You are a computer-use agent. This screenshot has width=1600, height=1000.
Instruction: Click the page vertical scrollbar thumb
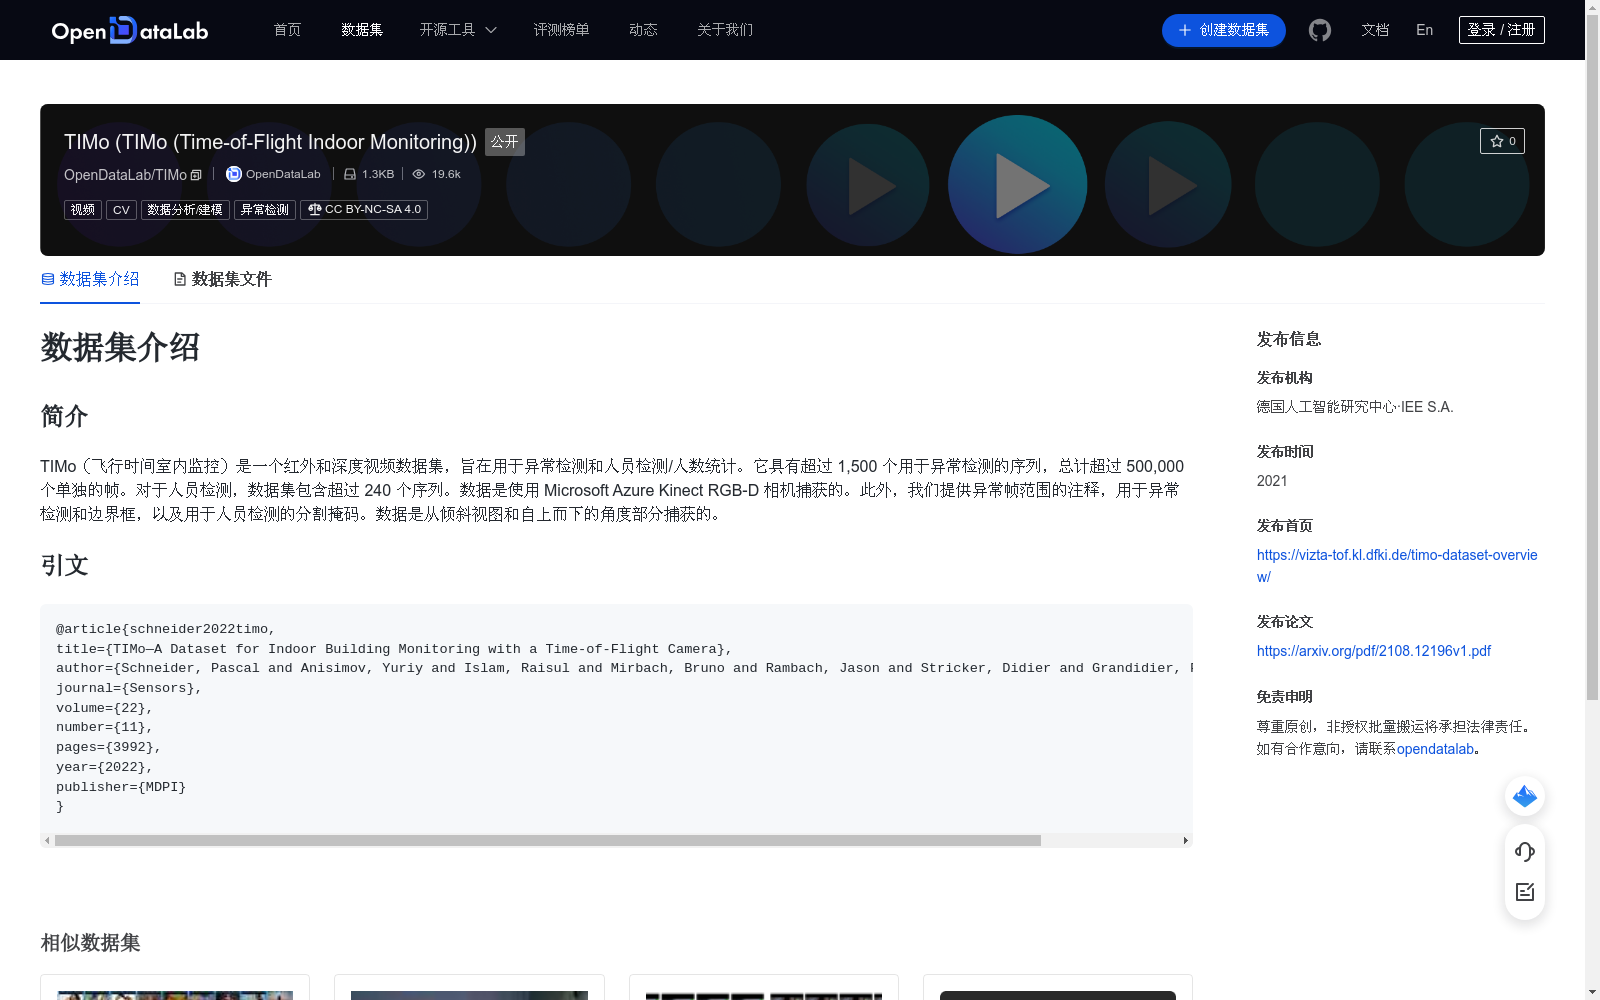[x=1592, y=356]
